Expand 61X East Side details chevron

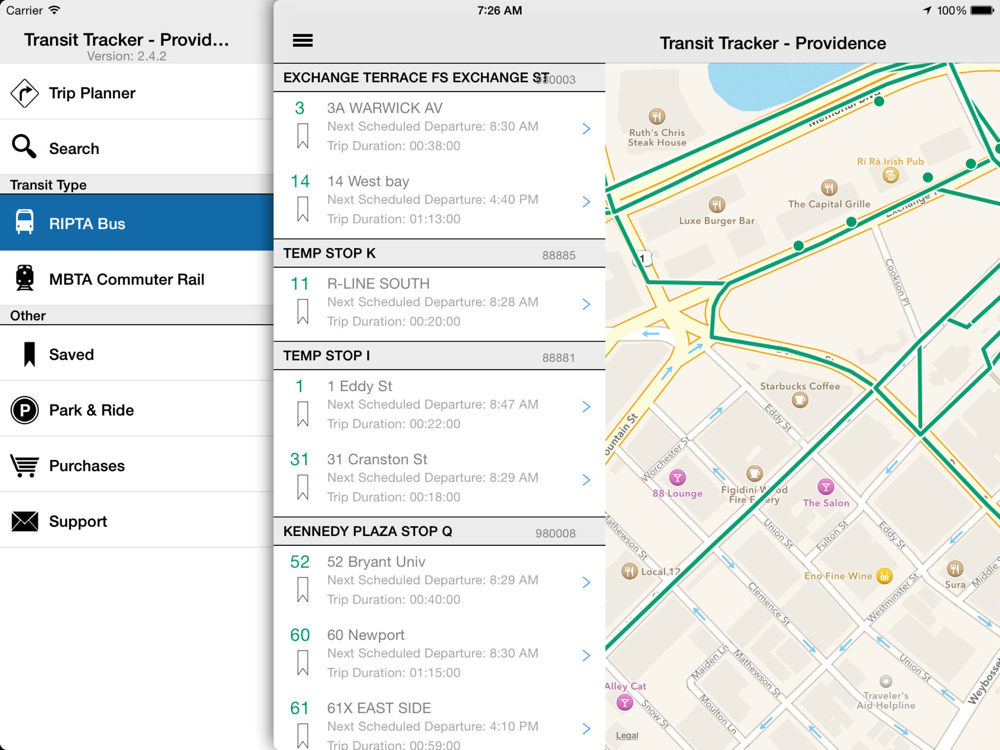[x=586, y=728]
